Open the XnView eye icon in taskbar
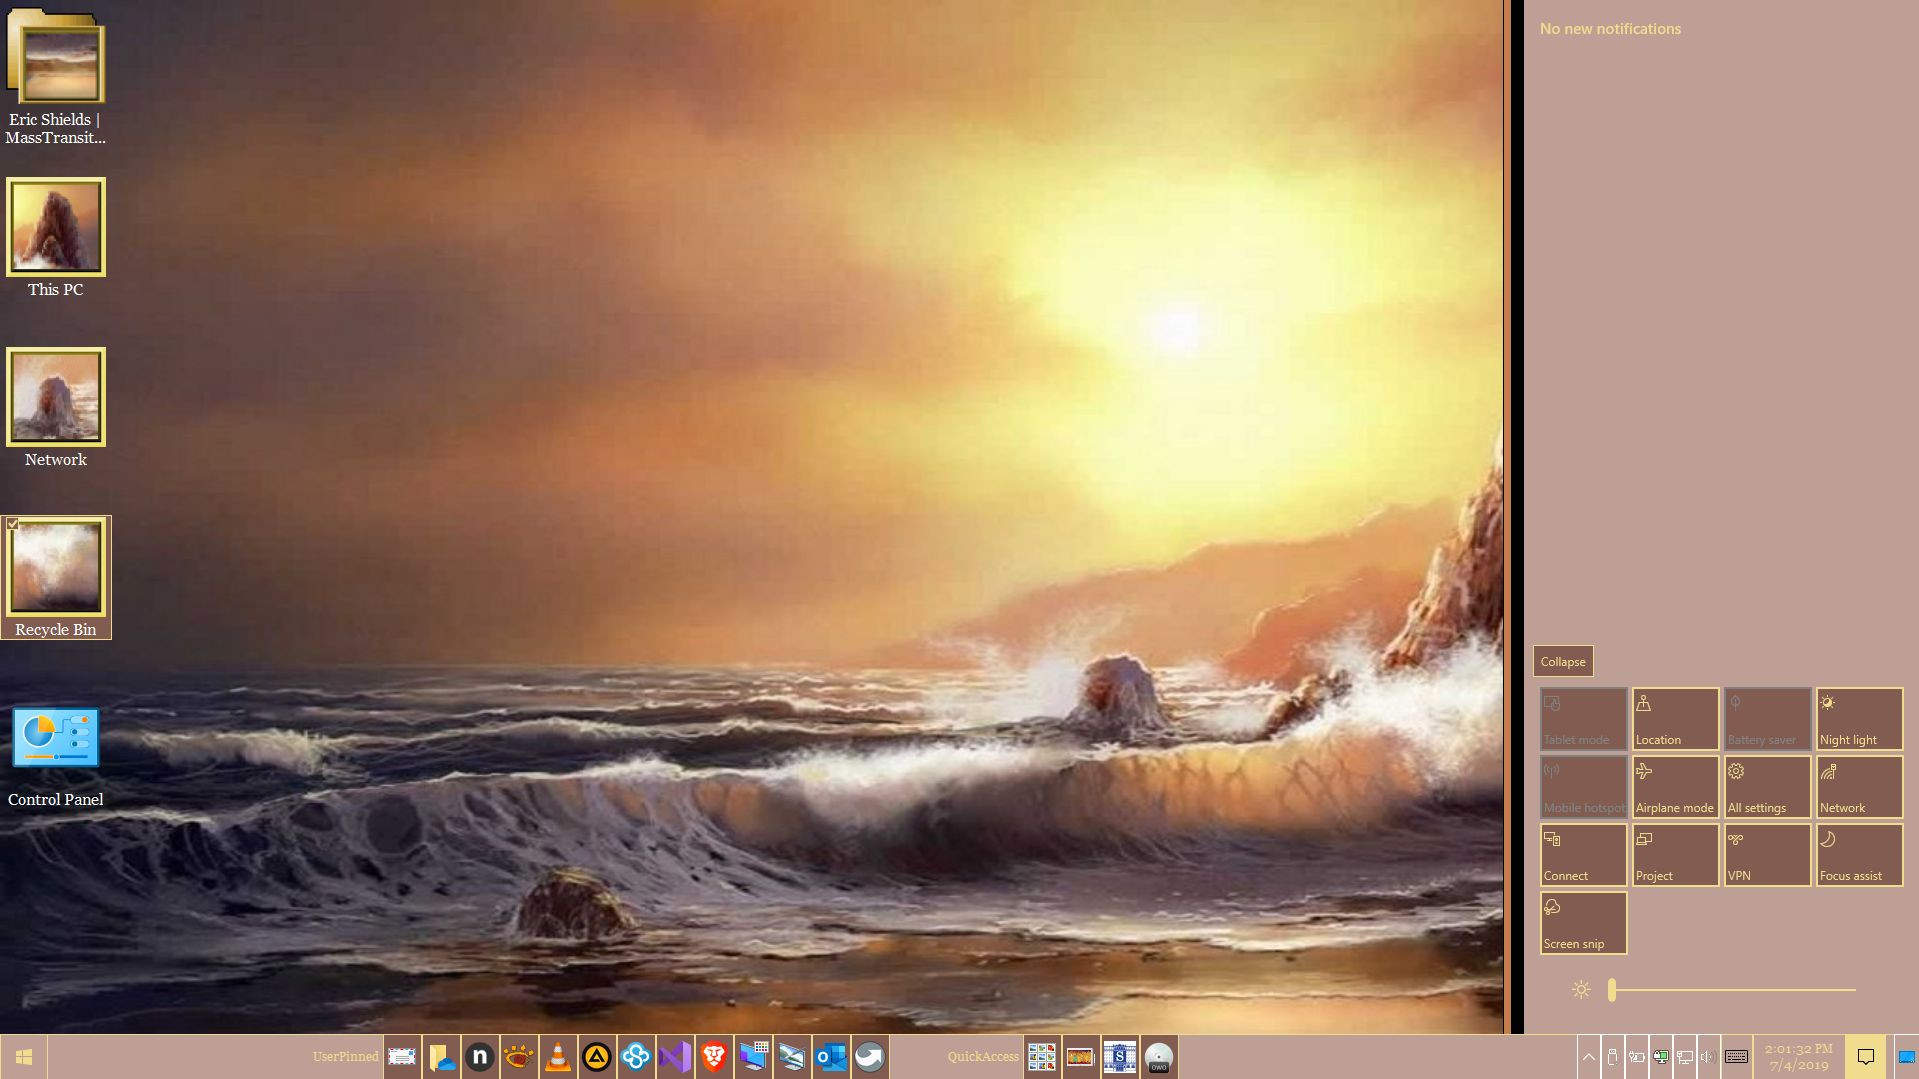 click(x=519, y=1057)
